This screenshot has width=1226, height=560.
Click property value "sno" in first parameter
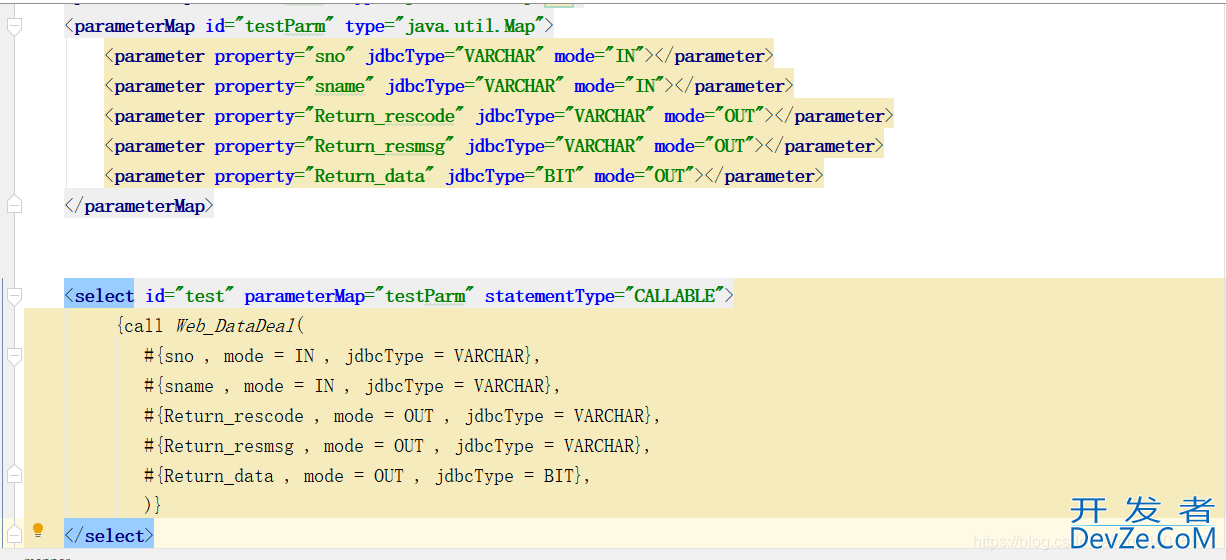click(x=330, y=56)
